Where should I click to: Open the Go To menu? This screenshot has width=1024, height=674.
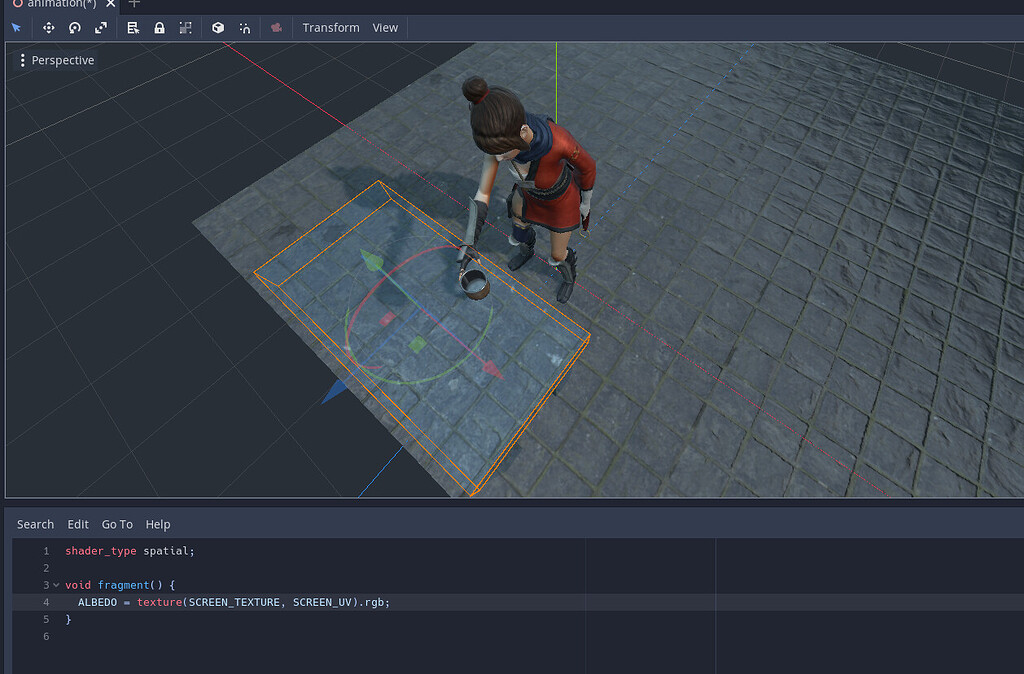click(117, 524)
